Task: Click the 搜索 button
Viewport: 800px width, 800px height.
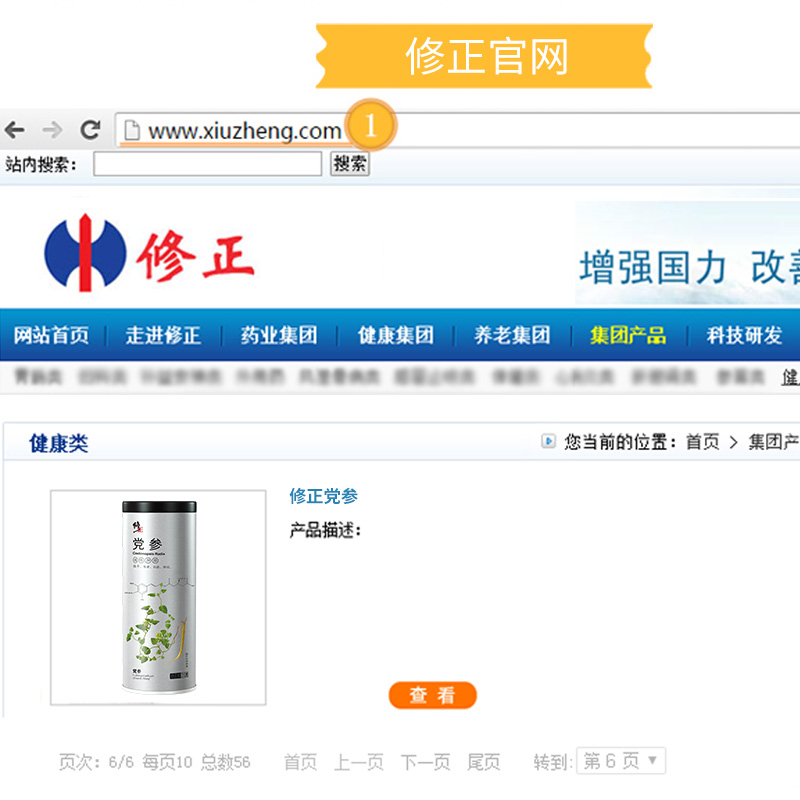Action: [x=349, y=164]
